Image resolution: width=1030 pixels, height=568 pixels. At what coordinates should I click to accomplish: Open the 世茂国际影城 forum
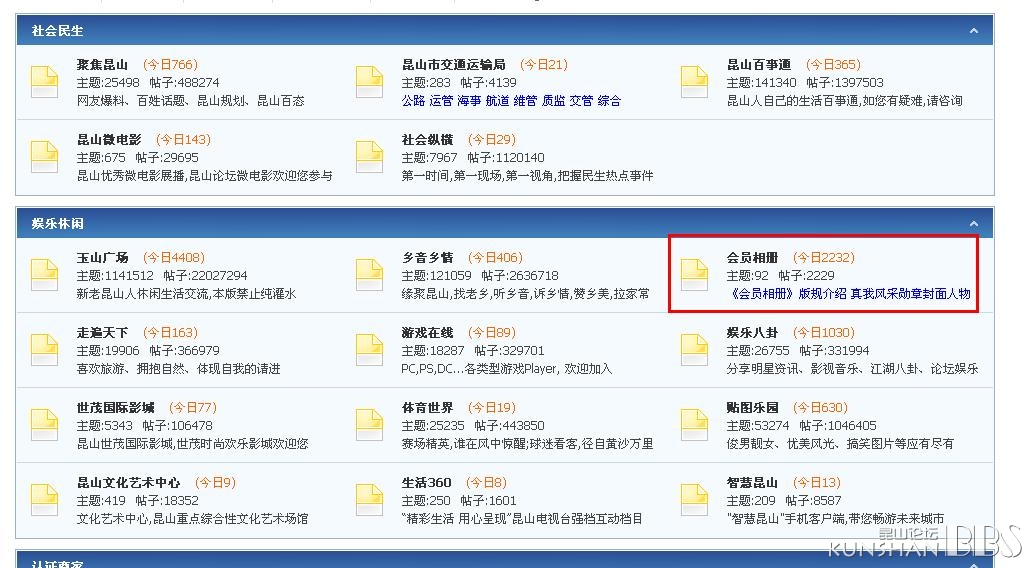point(116,407)
